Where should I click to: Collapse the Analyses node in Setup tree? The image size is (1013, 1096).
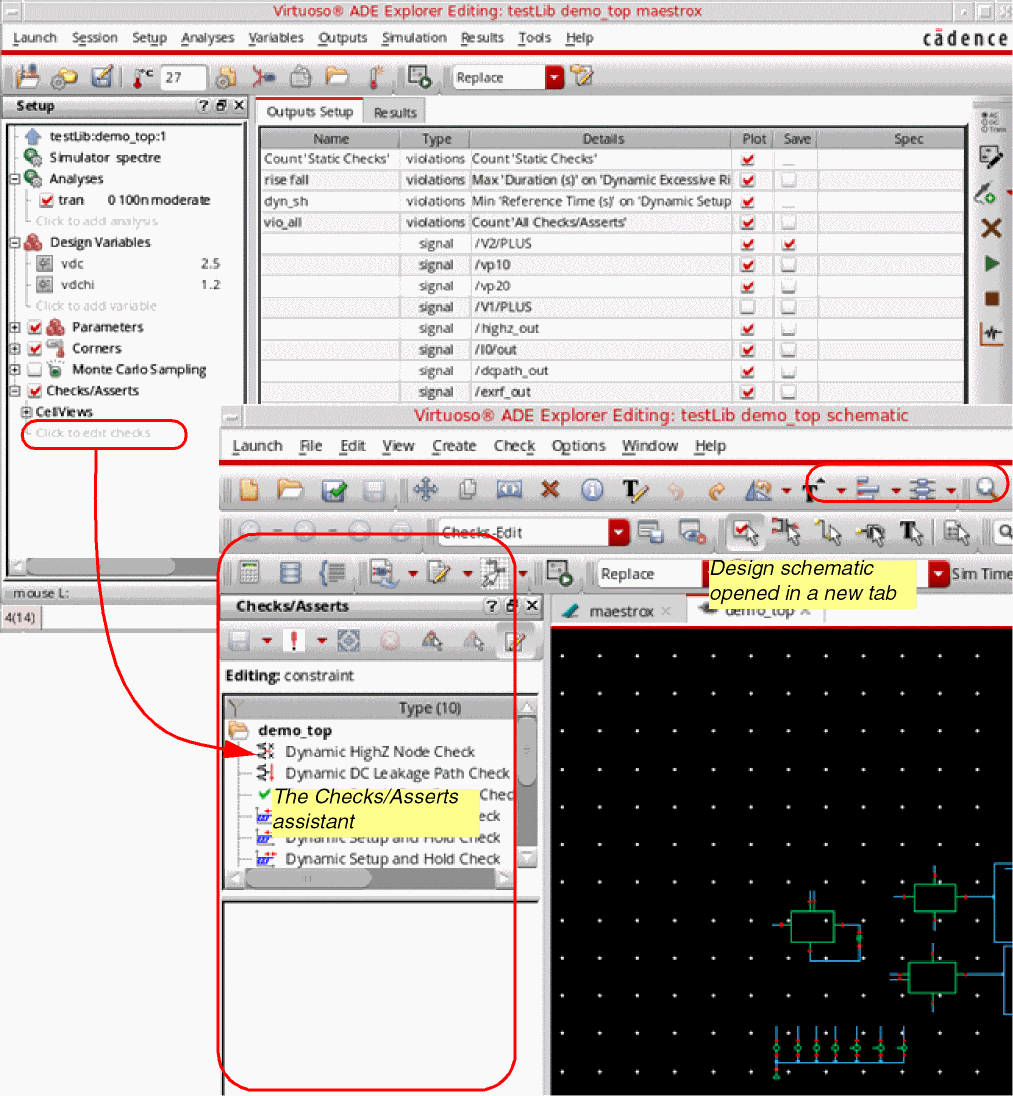click(x=15, y=180)
